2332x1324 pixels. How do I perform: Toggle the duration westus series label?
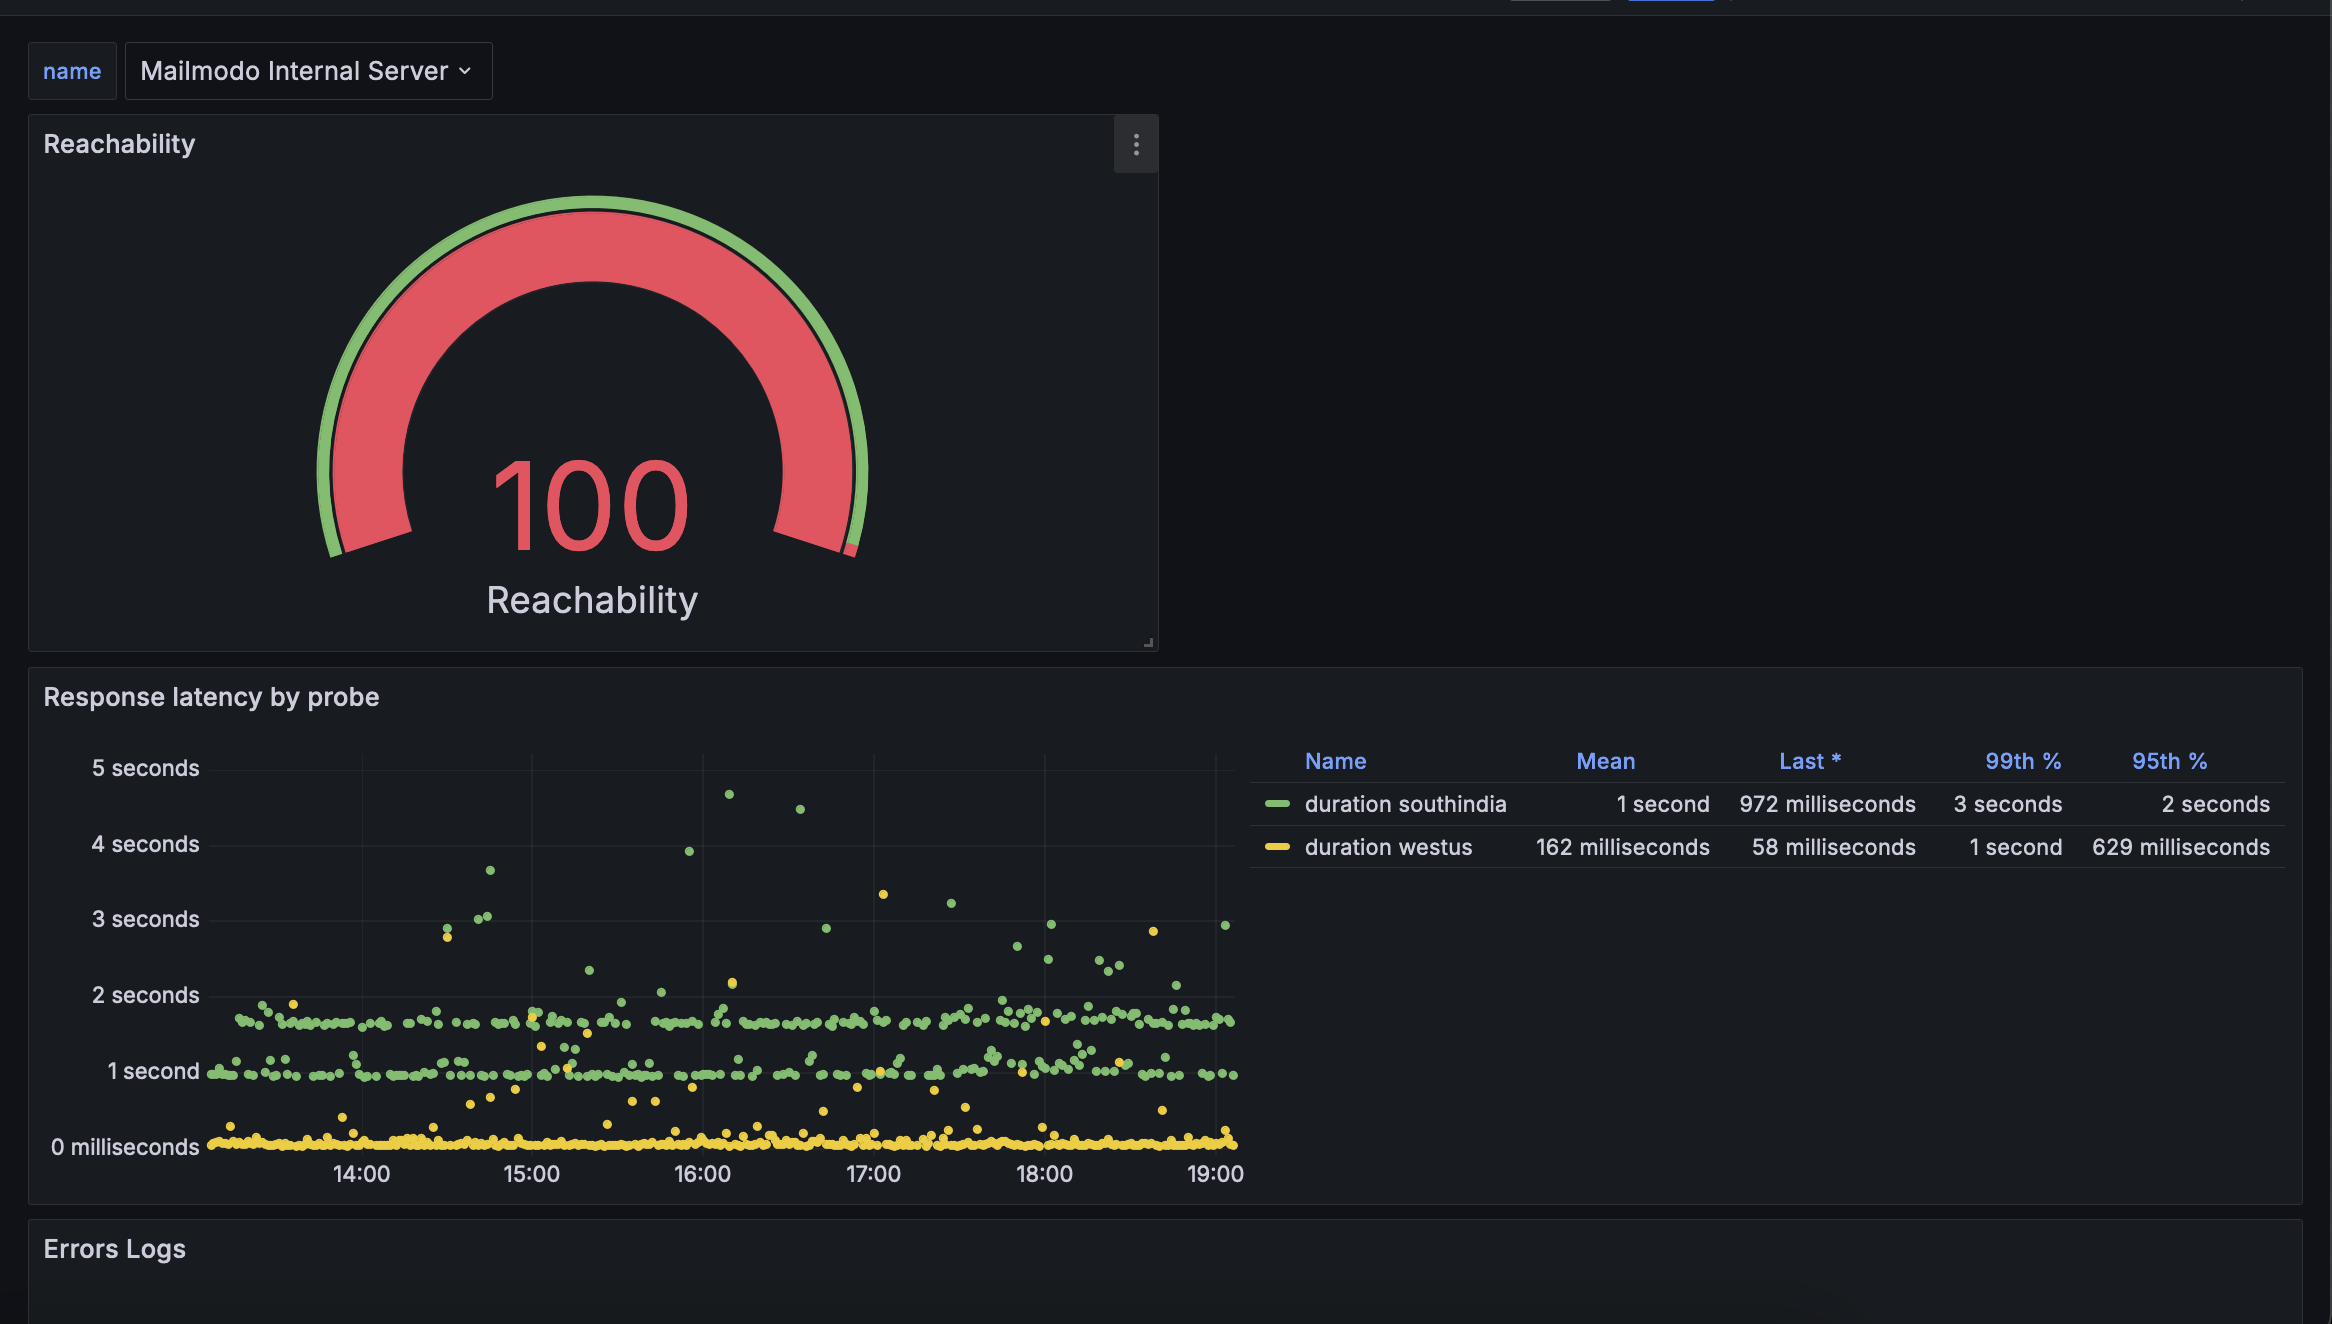1388,847
